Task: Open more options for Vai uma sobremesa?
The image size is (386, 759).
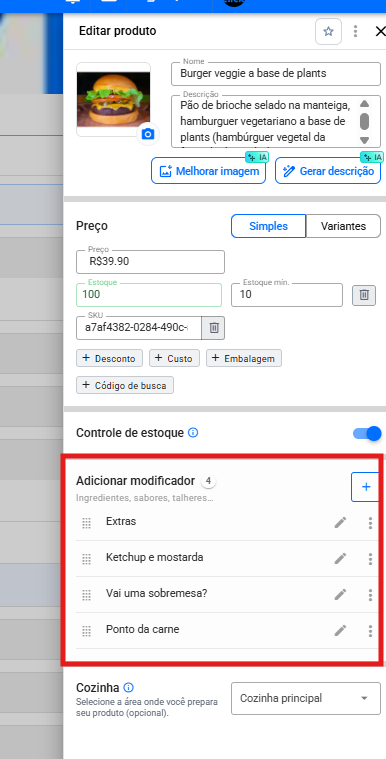Action: click(370, 594)
